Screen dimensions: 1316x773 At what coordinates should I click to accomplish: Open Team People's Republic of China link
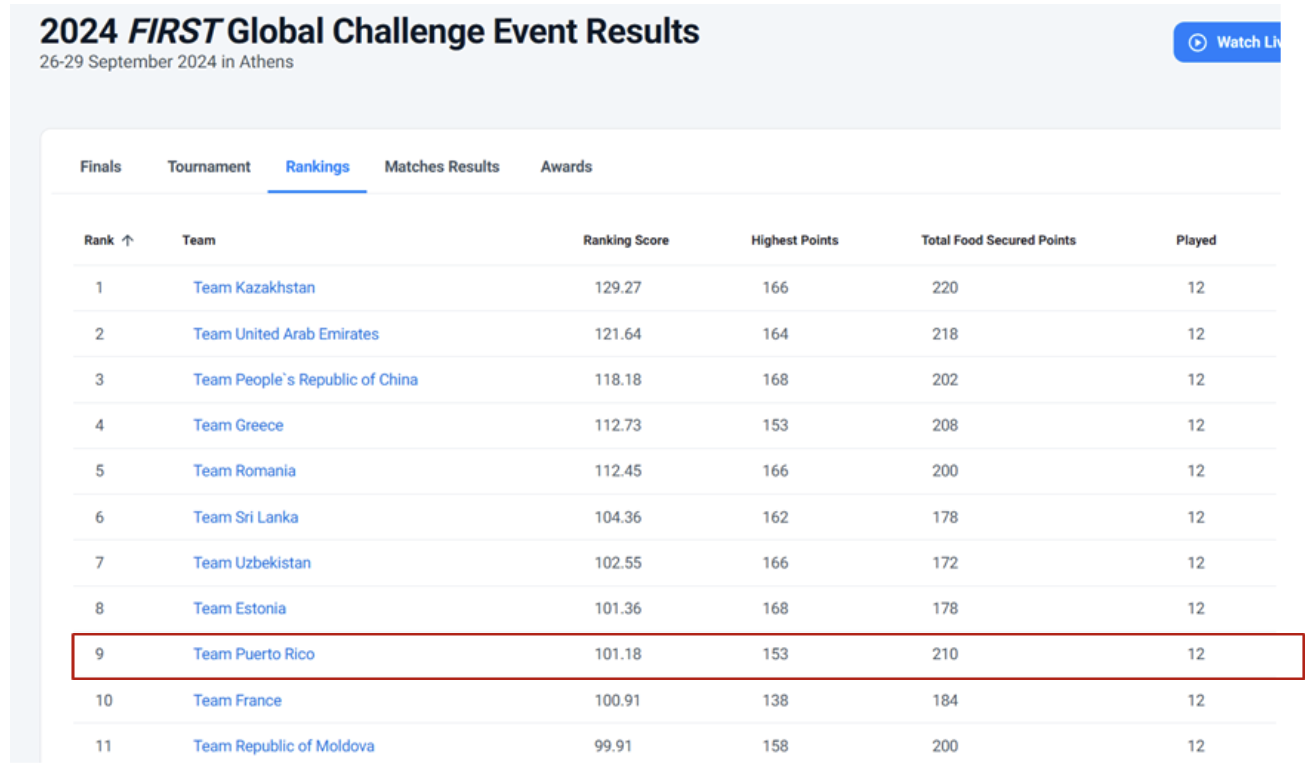coord(305,380)
